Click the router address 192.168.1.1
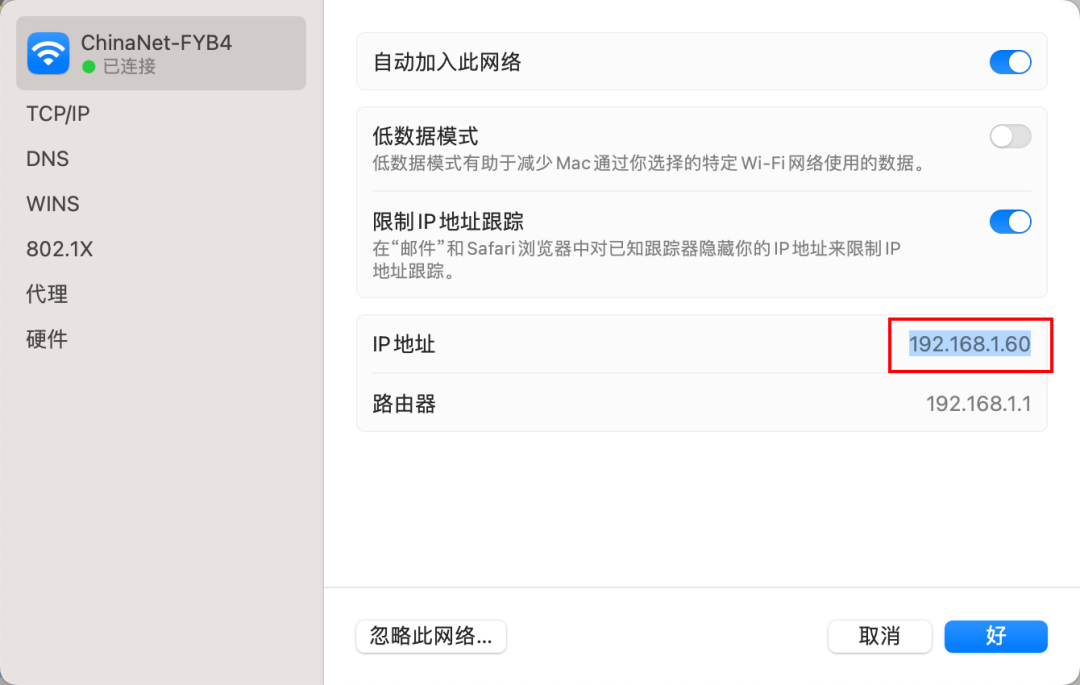Screen dimensions: 1080x685 tap(978, 404)
